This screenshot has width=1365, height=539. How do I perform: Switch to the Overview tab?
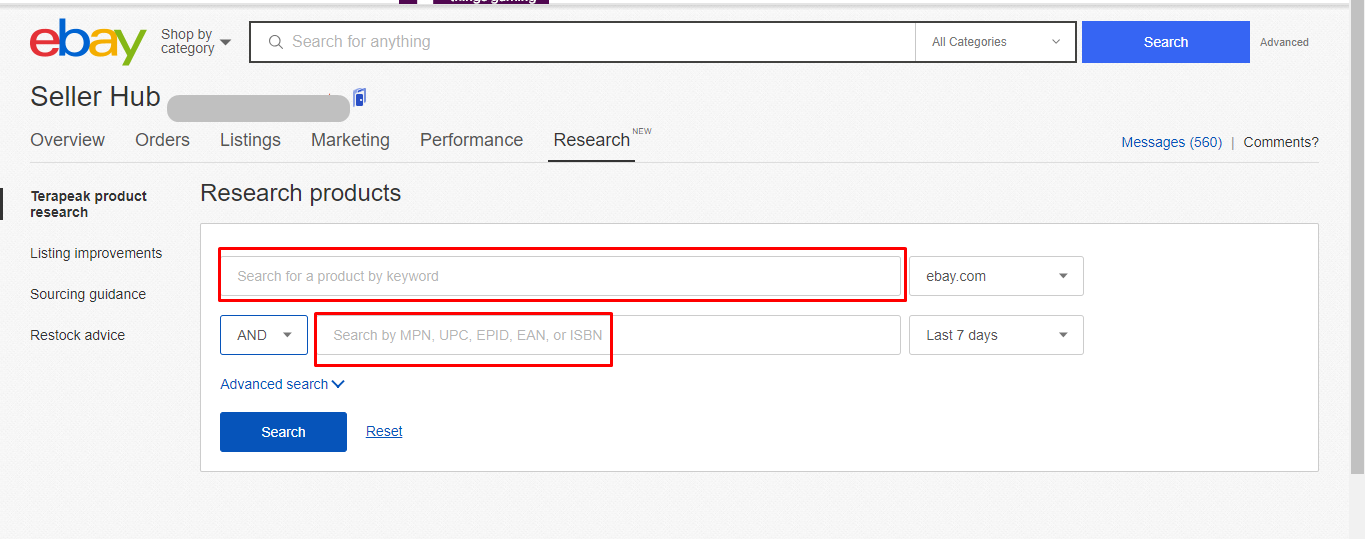(67, 140)
